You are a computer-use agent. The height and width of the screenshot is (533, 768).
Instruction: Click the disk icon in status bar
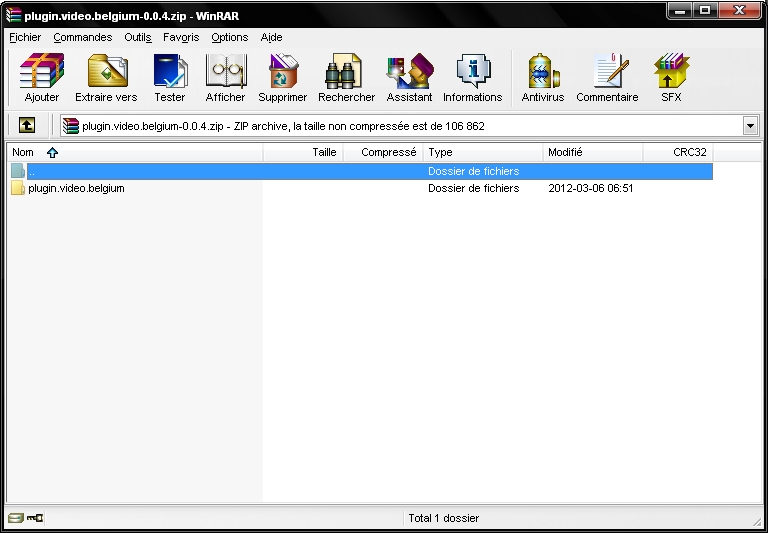pyautogui.click(x=16, y=518)
